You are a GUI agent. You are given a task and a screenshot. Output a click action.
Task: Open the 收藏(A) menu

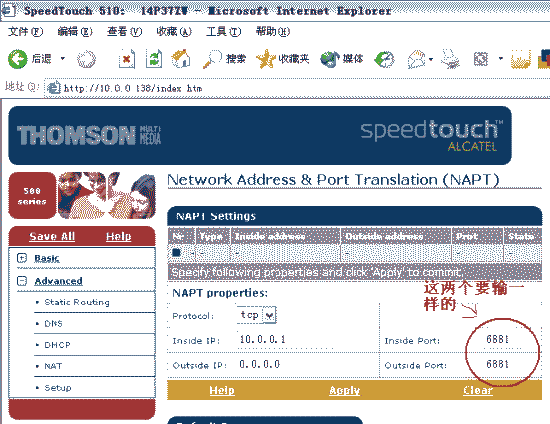click(x=174, y=32)
